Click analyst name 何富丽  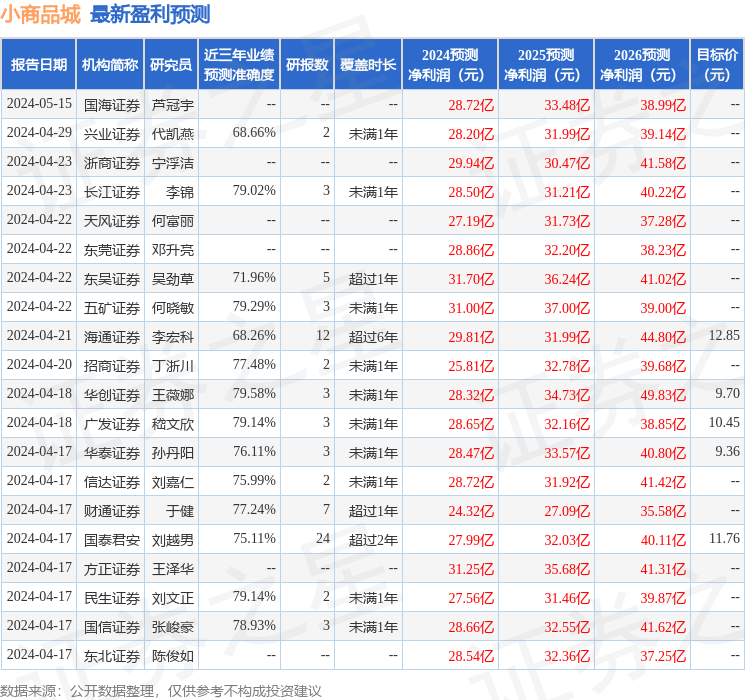(x=172, y=221)
